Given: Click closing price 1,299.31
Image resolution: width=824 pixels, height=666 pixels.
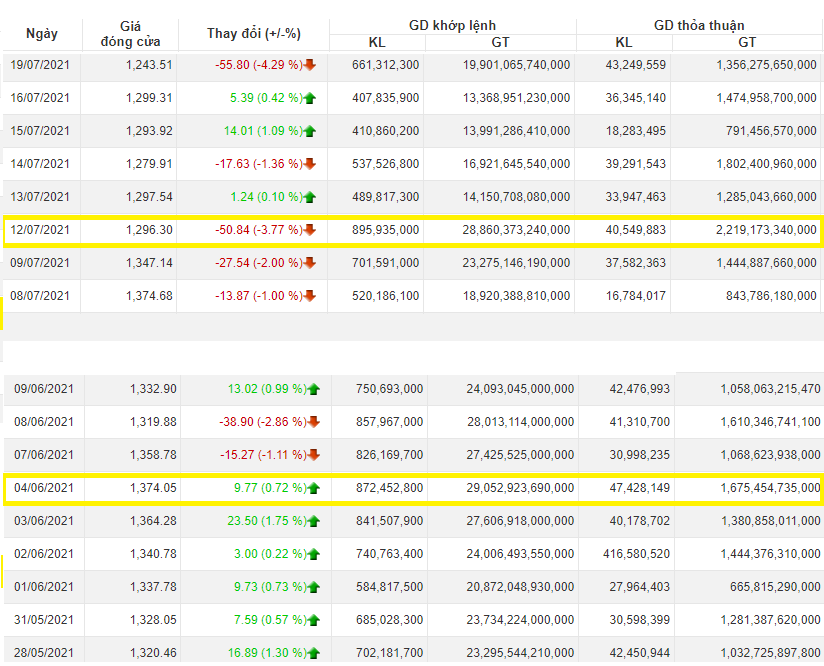Looking at the screenshot, I should click(x=149, y=98).
